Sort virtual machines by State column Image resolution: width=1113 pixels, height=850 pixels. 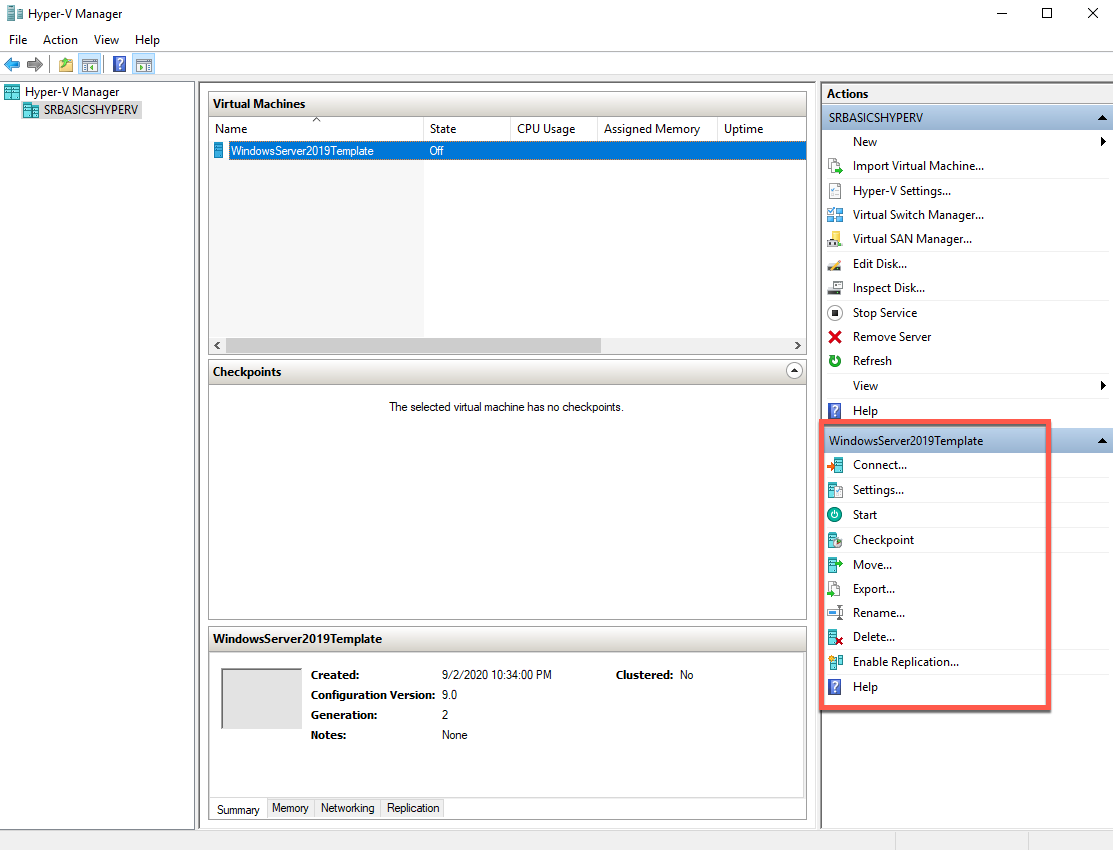click(x=467, y=129)
